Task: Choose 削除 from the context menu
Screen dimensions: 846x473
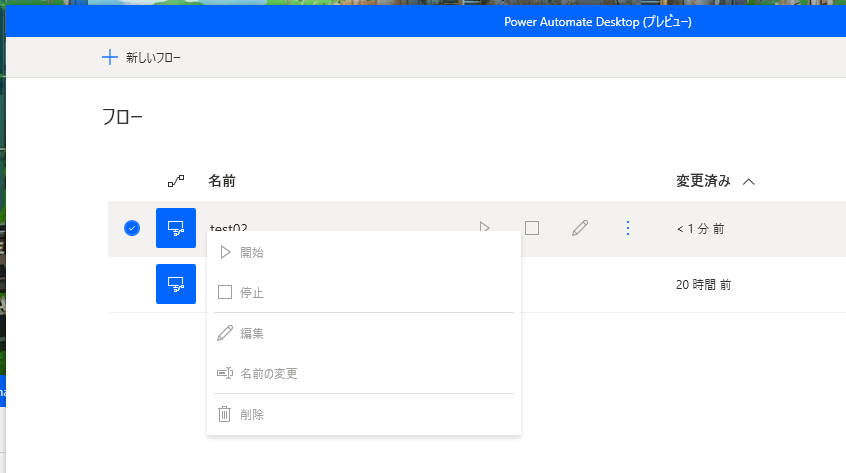Action: tap(364, 414)
